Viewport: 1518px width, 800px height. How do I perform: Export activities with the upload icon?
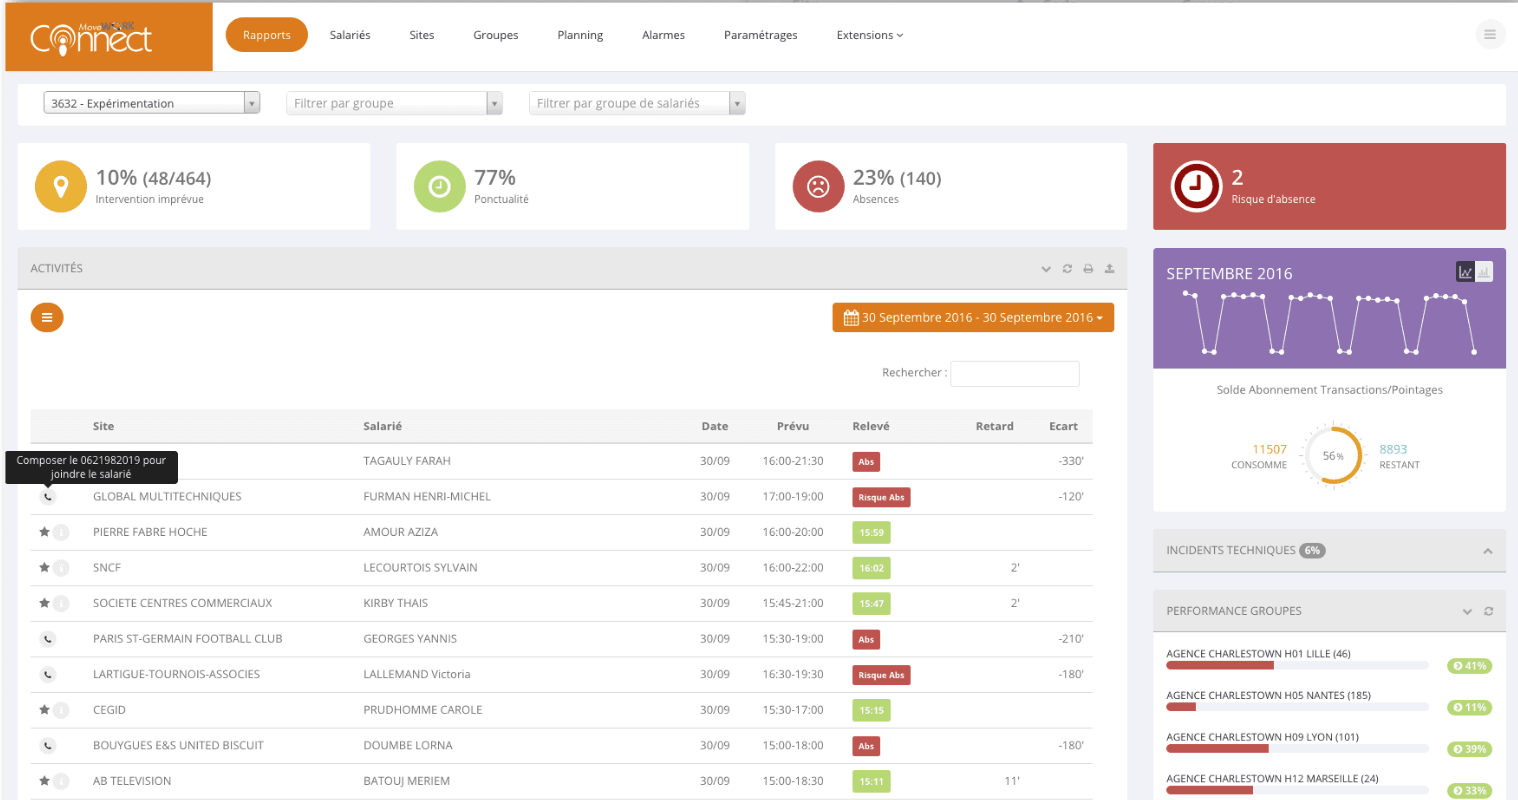pos(1109,269)
